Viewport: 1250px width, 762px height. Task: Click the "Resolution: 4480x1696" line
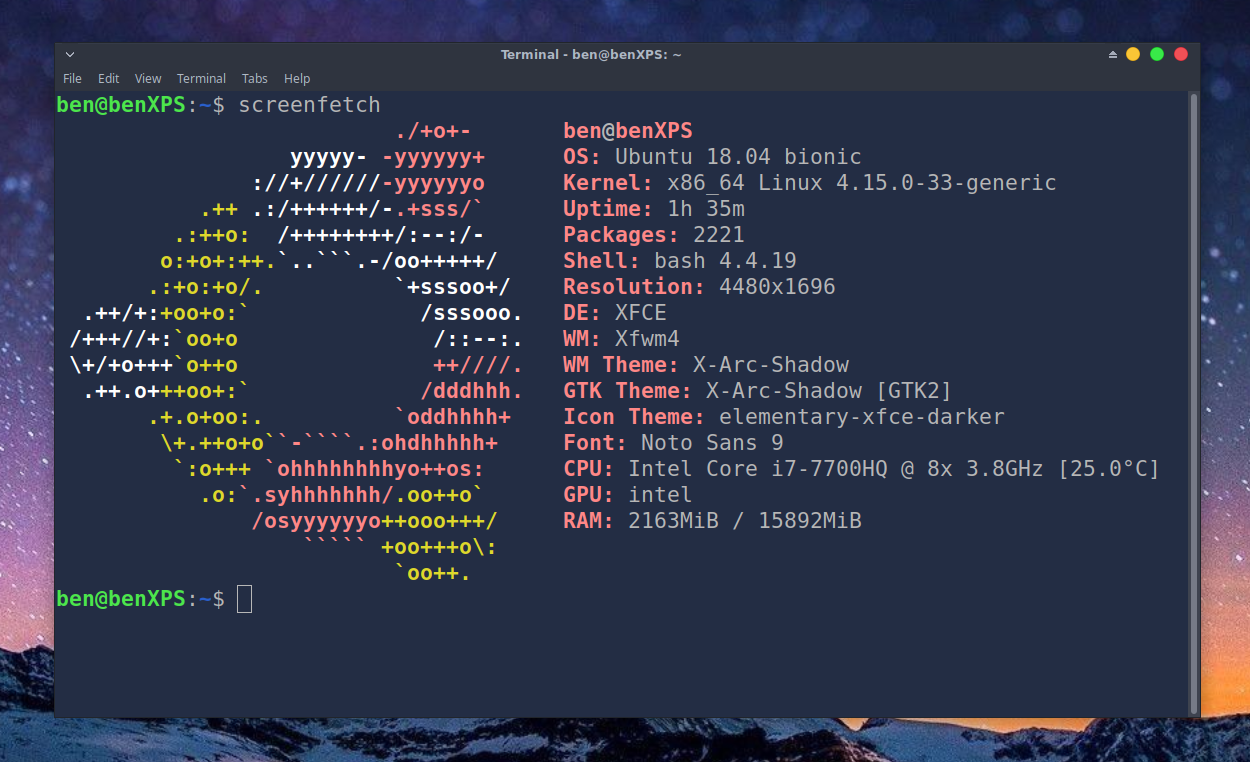pos(699,287)
